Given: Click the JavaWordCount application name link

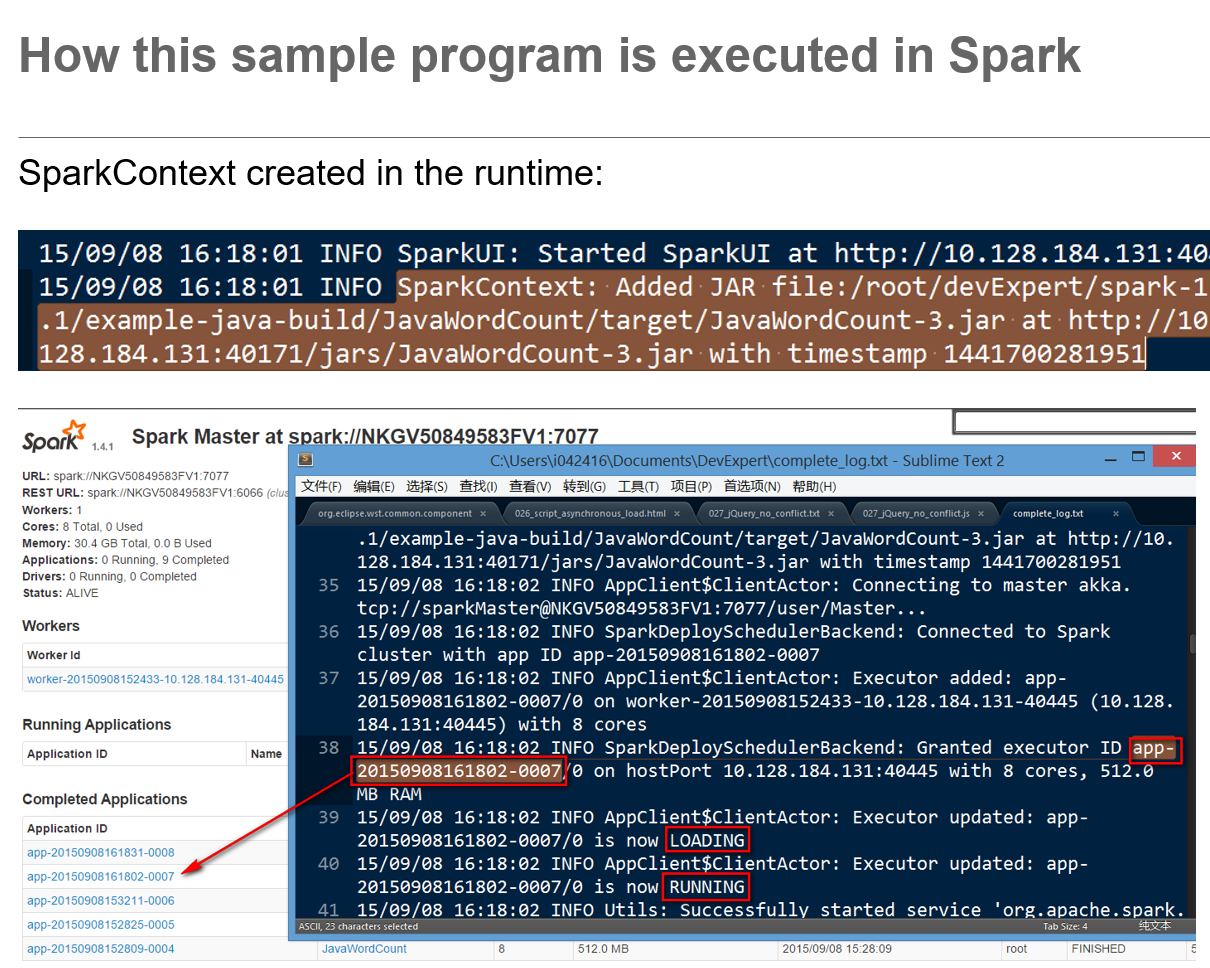Looking at the screenshot, I should (x=364, y=949).
